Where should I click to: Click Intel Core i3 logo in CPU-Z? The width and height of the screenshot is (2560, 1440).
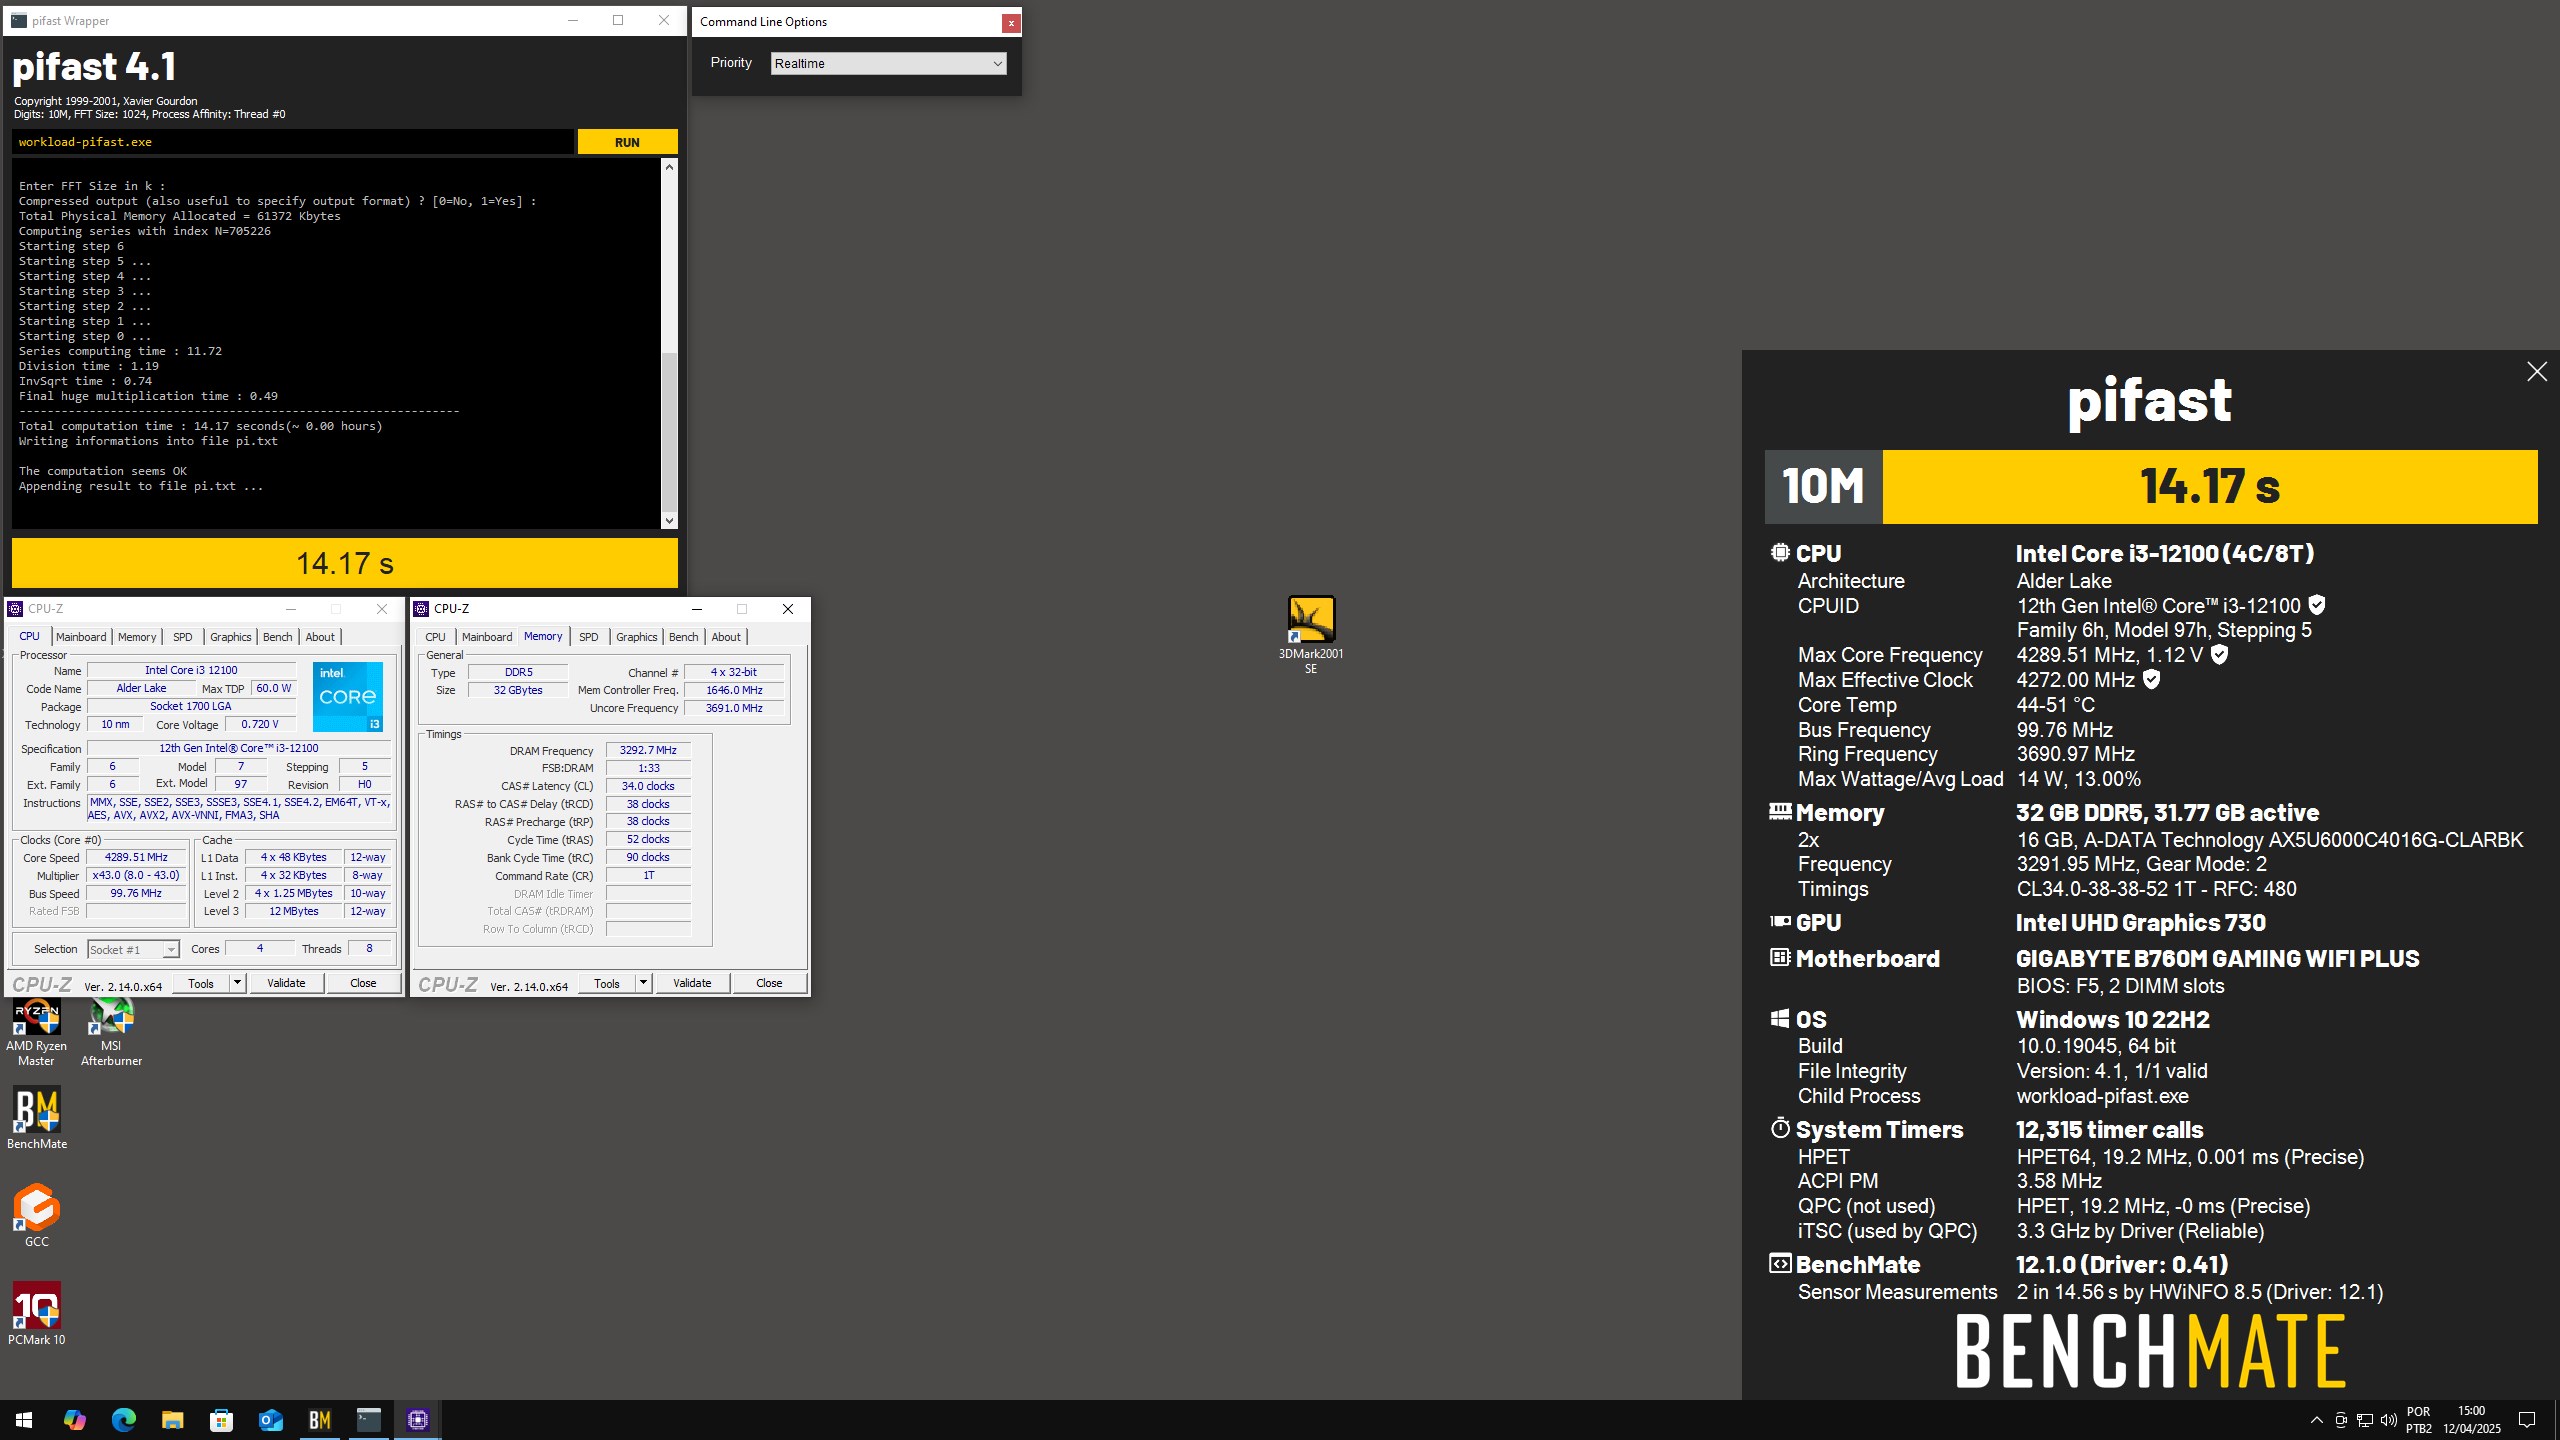coord(347,696)
